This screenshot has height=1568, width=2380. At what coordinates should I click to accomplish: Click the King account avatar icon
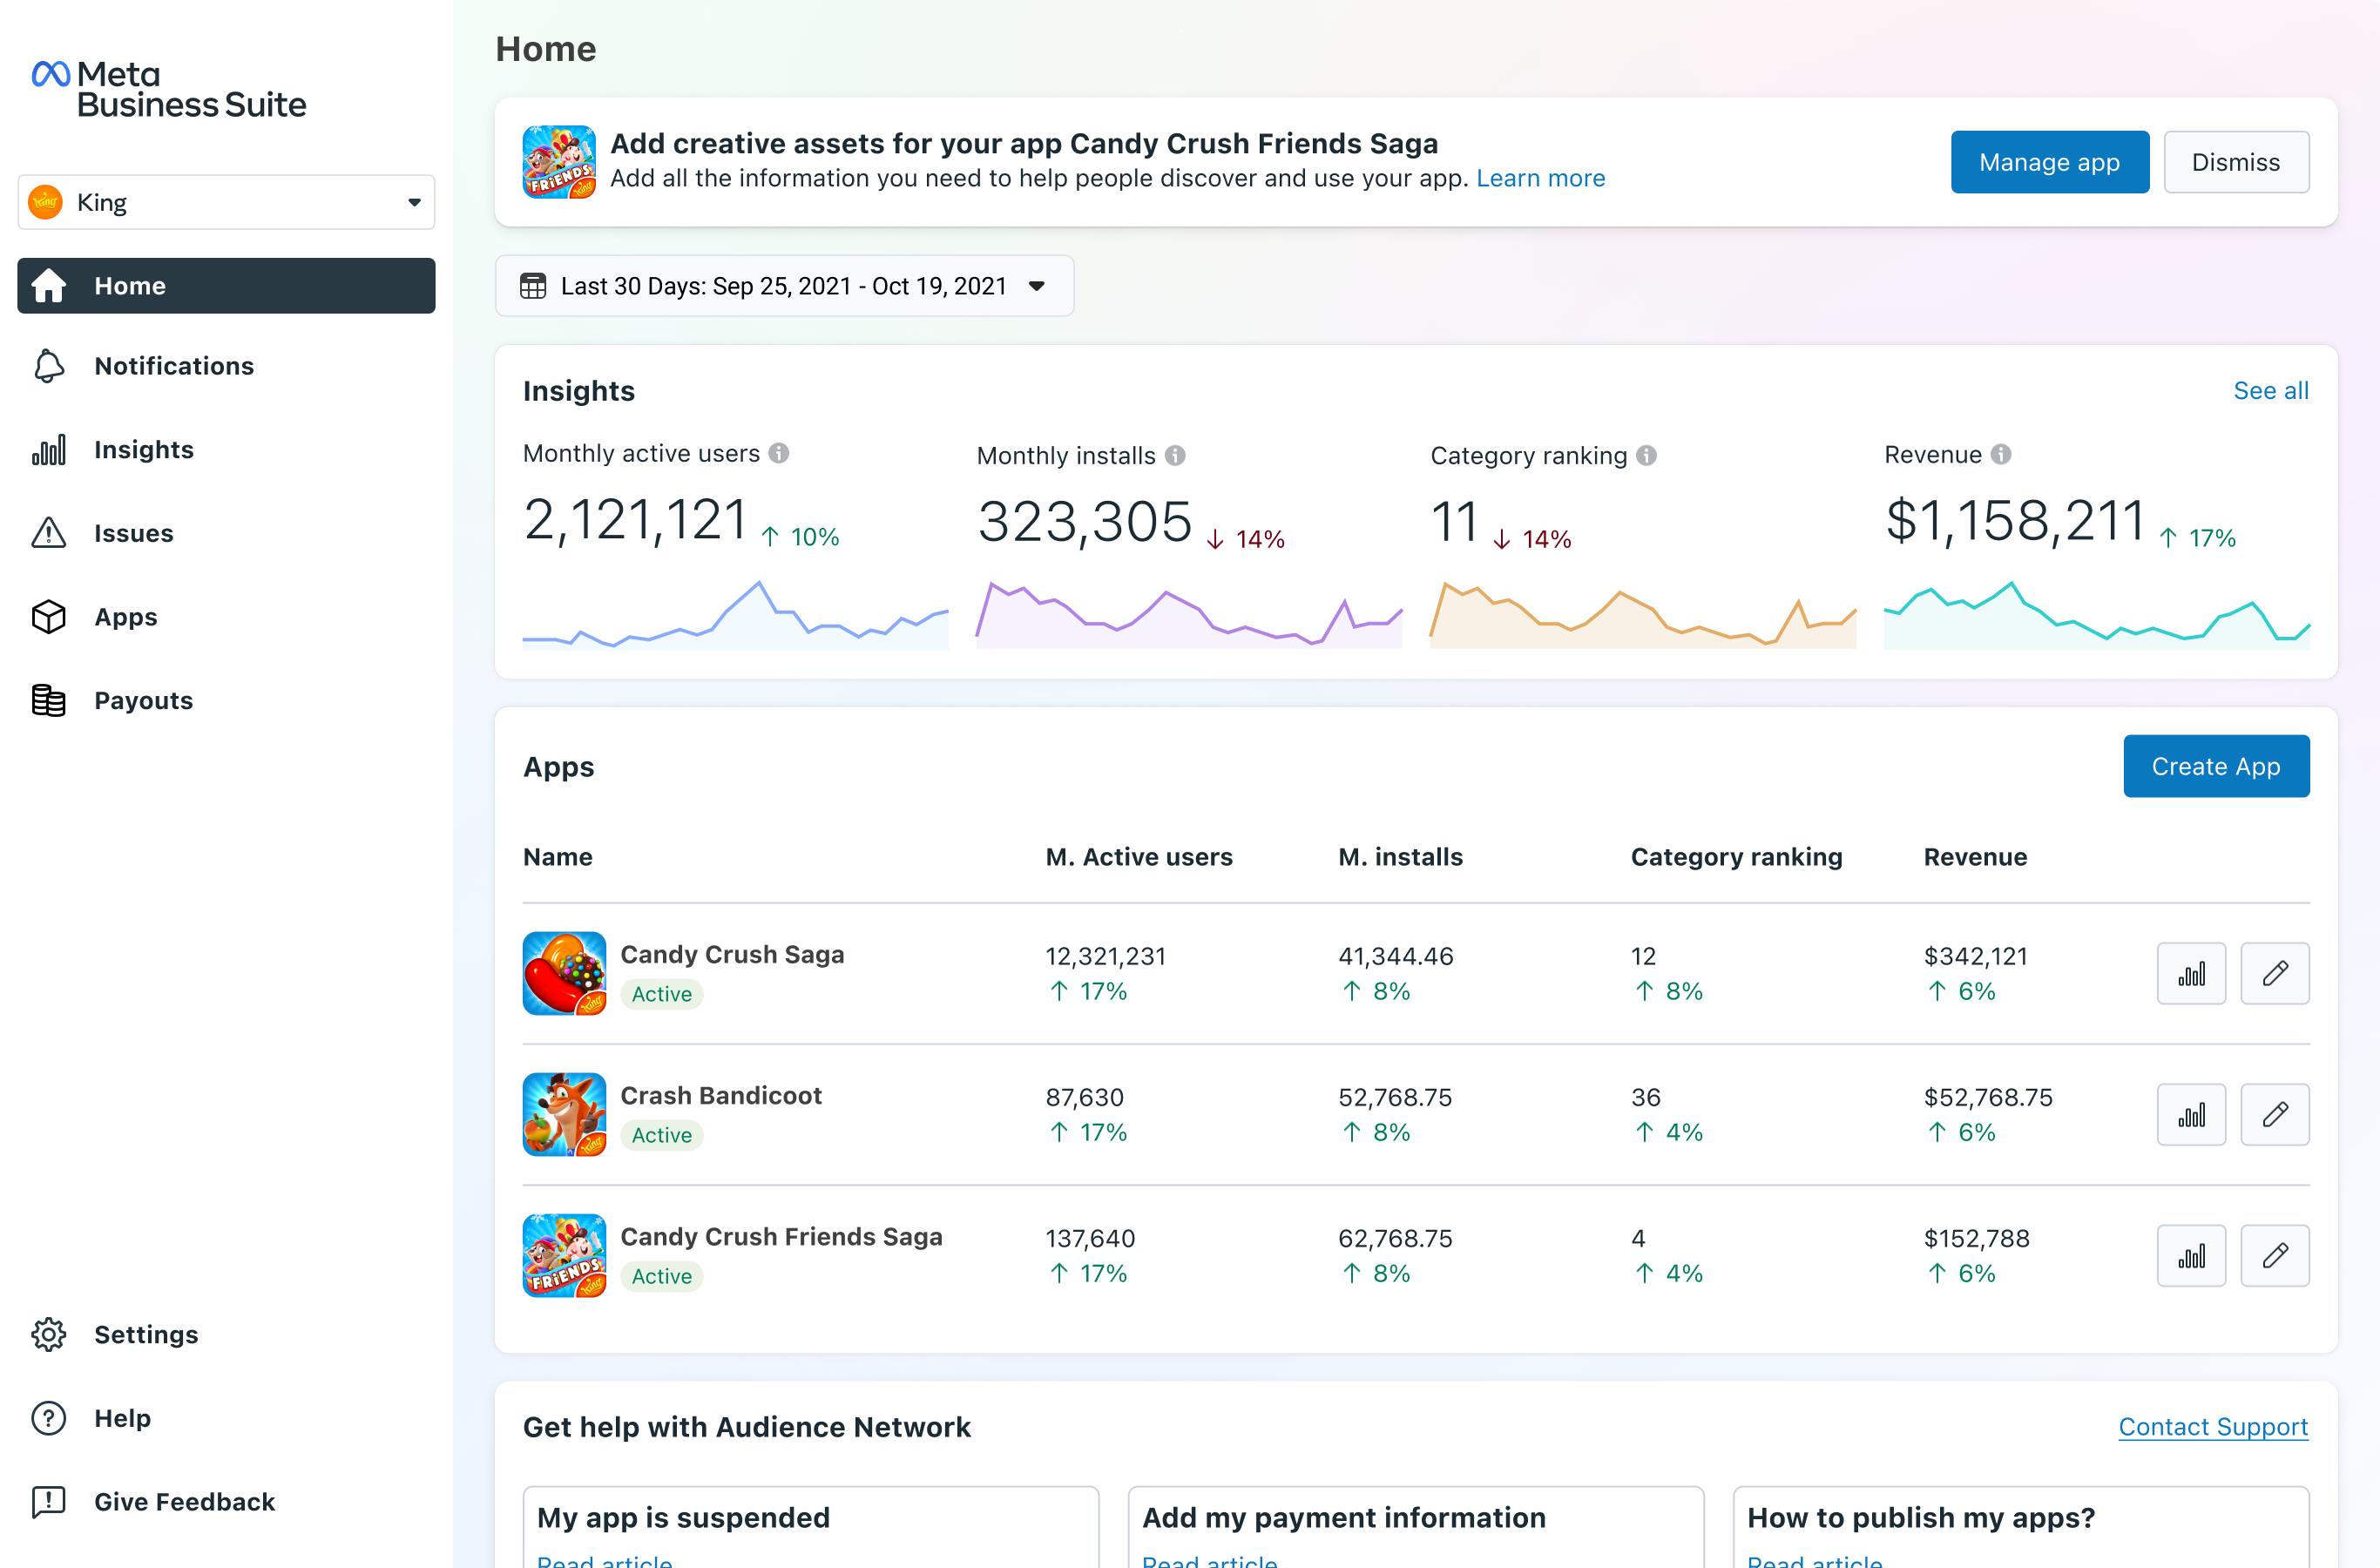[46, 202]
